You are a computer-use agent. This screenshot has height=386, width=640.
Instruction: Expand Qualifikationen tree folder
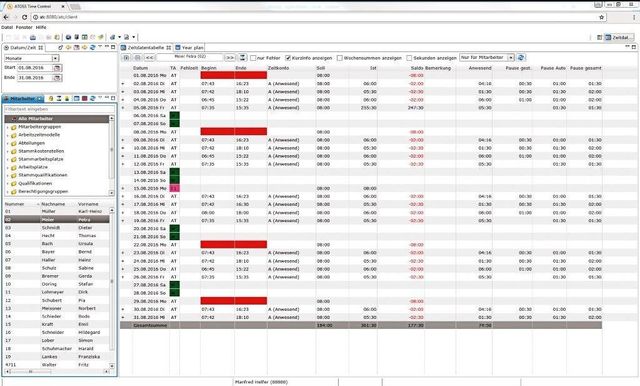click(7, 184)
